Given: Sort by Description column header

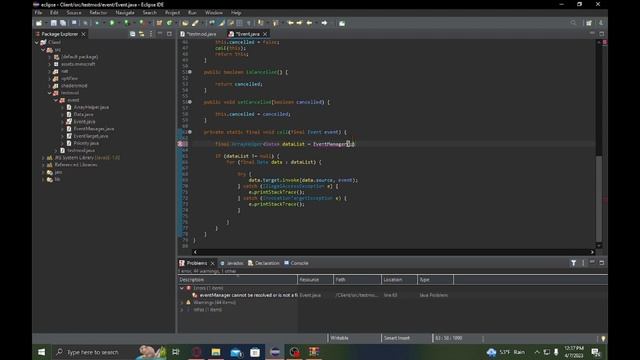Looking at the screenshot, I should coord(238,280).
